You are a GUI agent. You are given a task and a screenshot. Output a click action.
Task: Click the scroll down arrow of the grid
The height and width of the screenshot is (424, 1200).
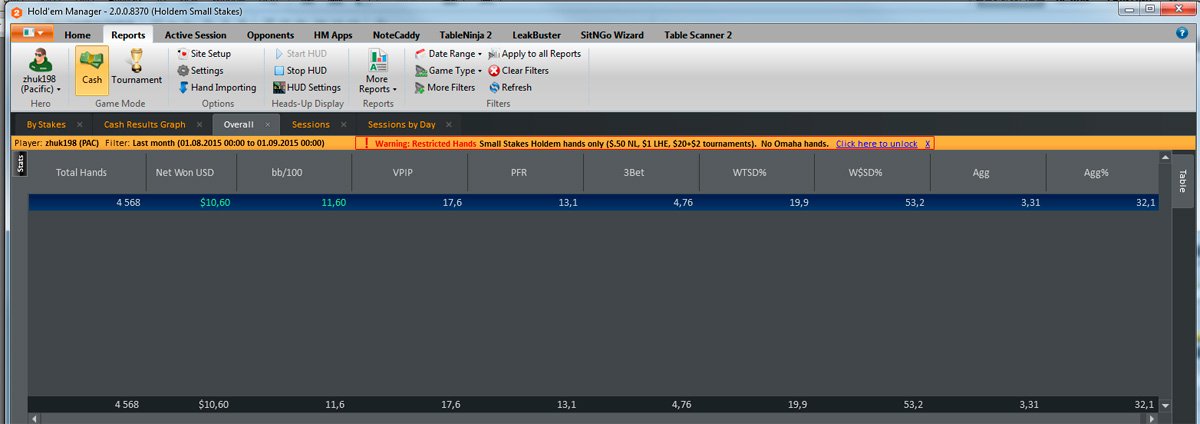[1166, 405]
